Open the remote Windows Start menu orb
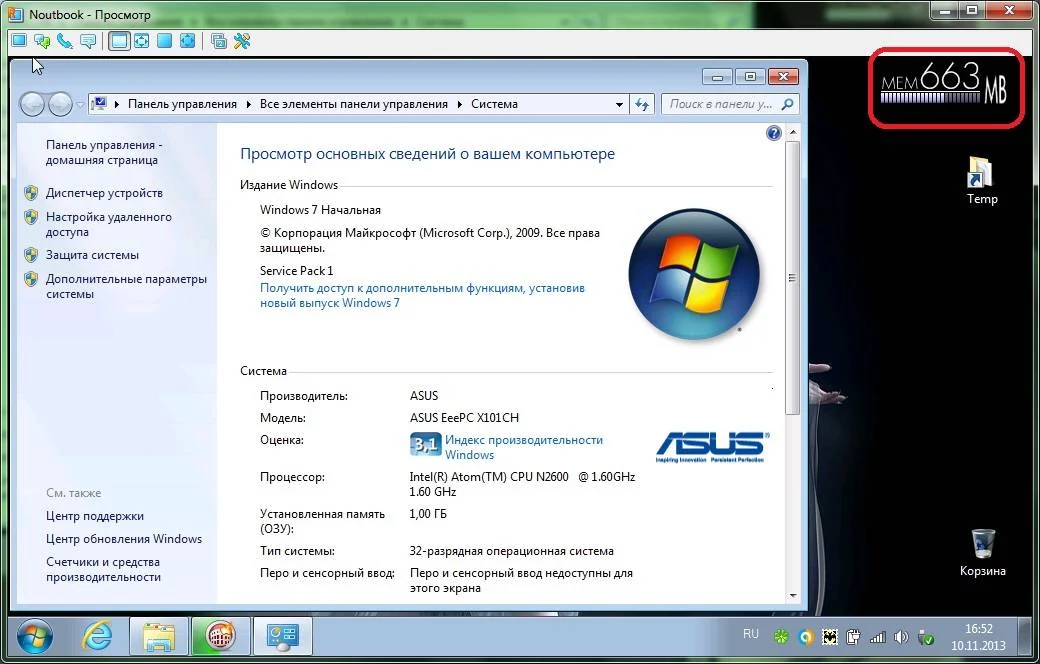This screenshot has width=1040, height=664. pyautogui.click(x=34, y=637)
